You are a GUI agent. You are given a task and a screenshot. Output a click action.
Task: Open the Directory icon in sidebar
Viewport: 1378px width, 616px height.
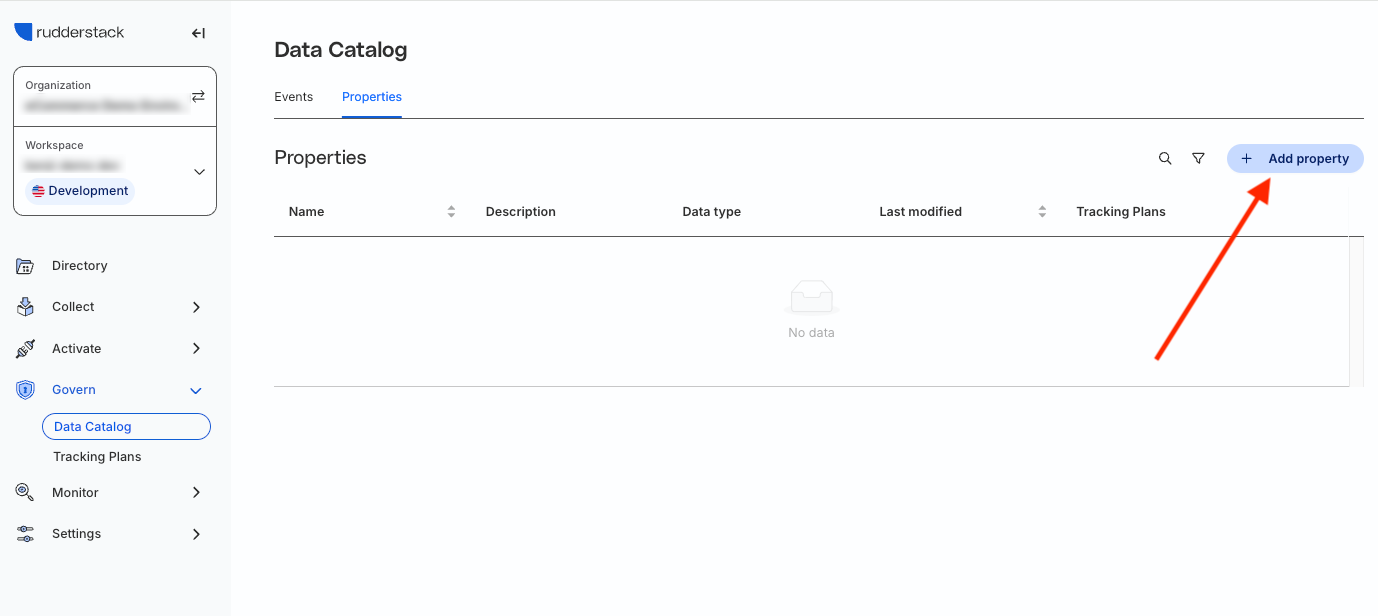pyautogui.click(x=25, y=266)
